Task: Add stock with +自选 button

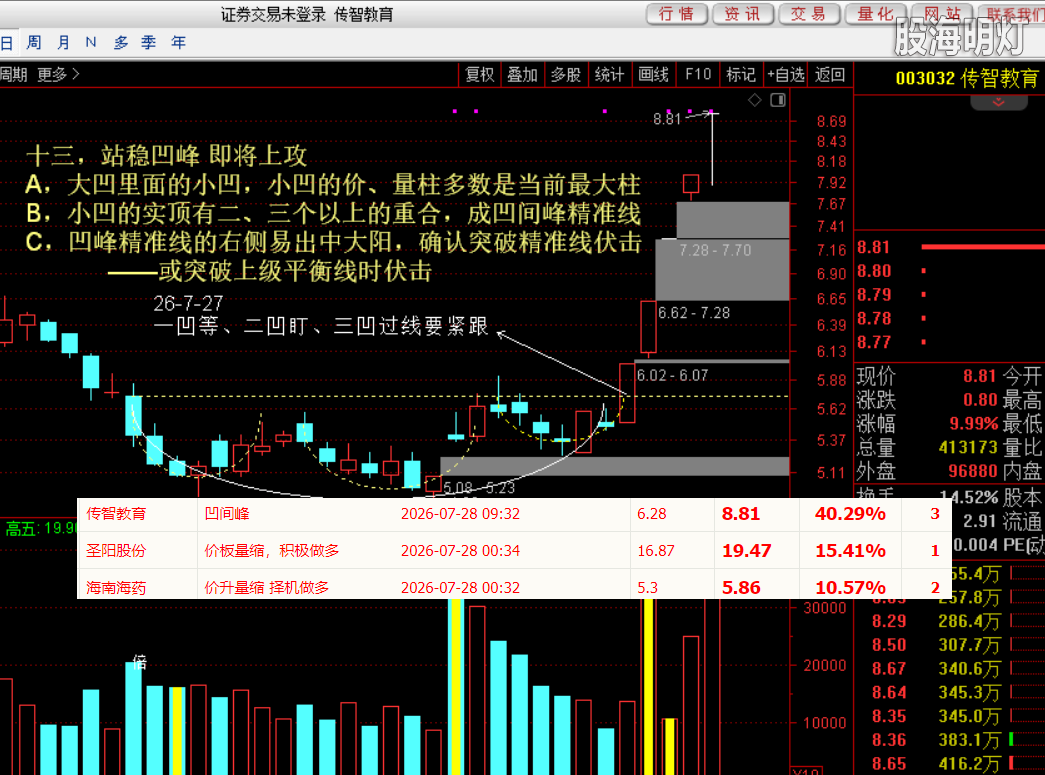Action: click(x=786, y=75)
